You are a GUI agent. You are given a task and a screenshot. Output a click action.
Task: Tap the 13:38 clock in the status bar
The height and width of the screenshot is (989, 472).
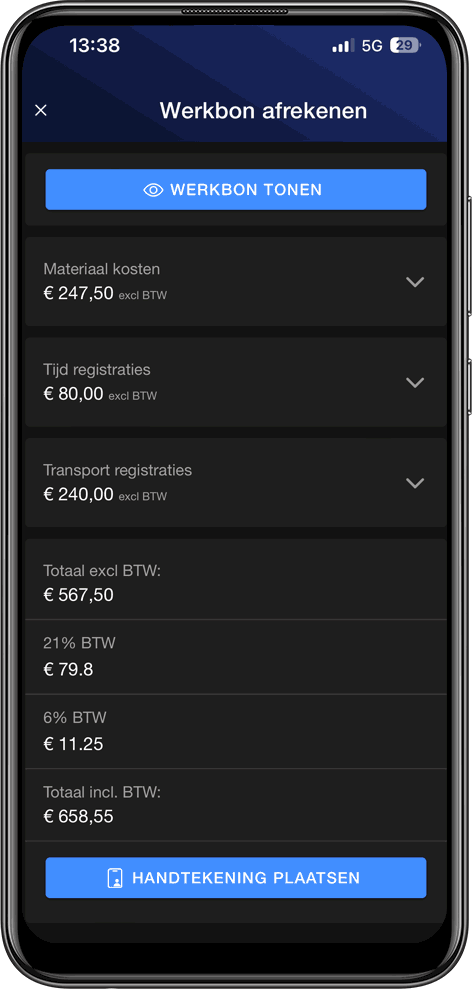pyautogui.click(x=95, y=45)
